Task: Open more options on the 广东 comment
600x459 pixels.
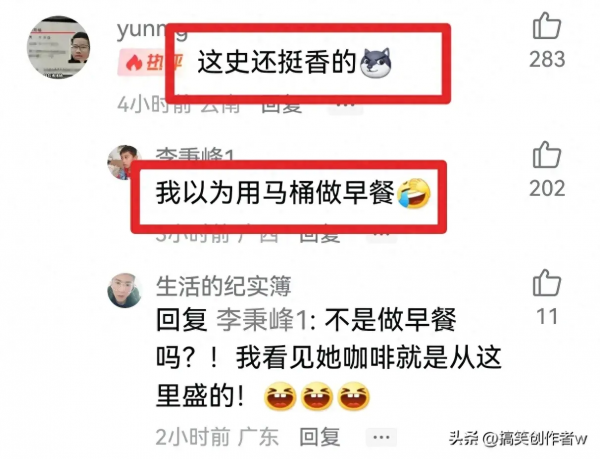Action: [381, 437]
